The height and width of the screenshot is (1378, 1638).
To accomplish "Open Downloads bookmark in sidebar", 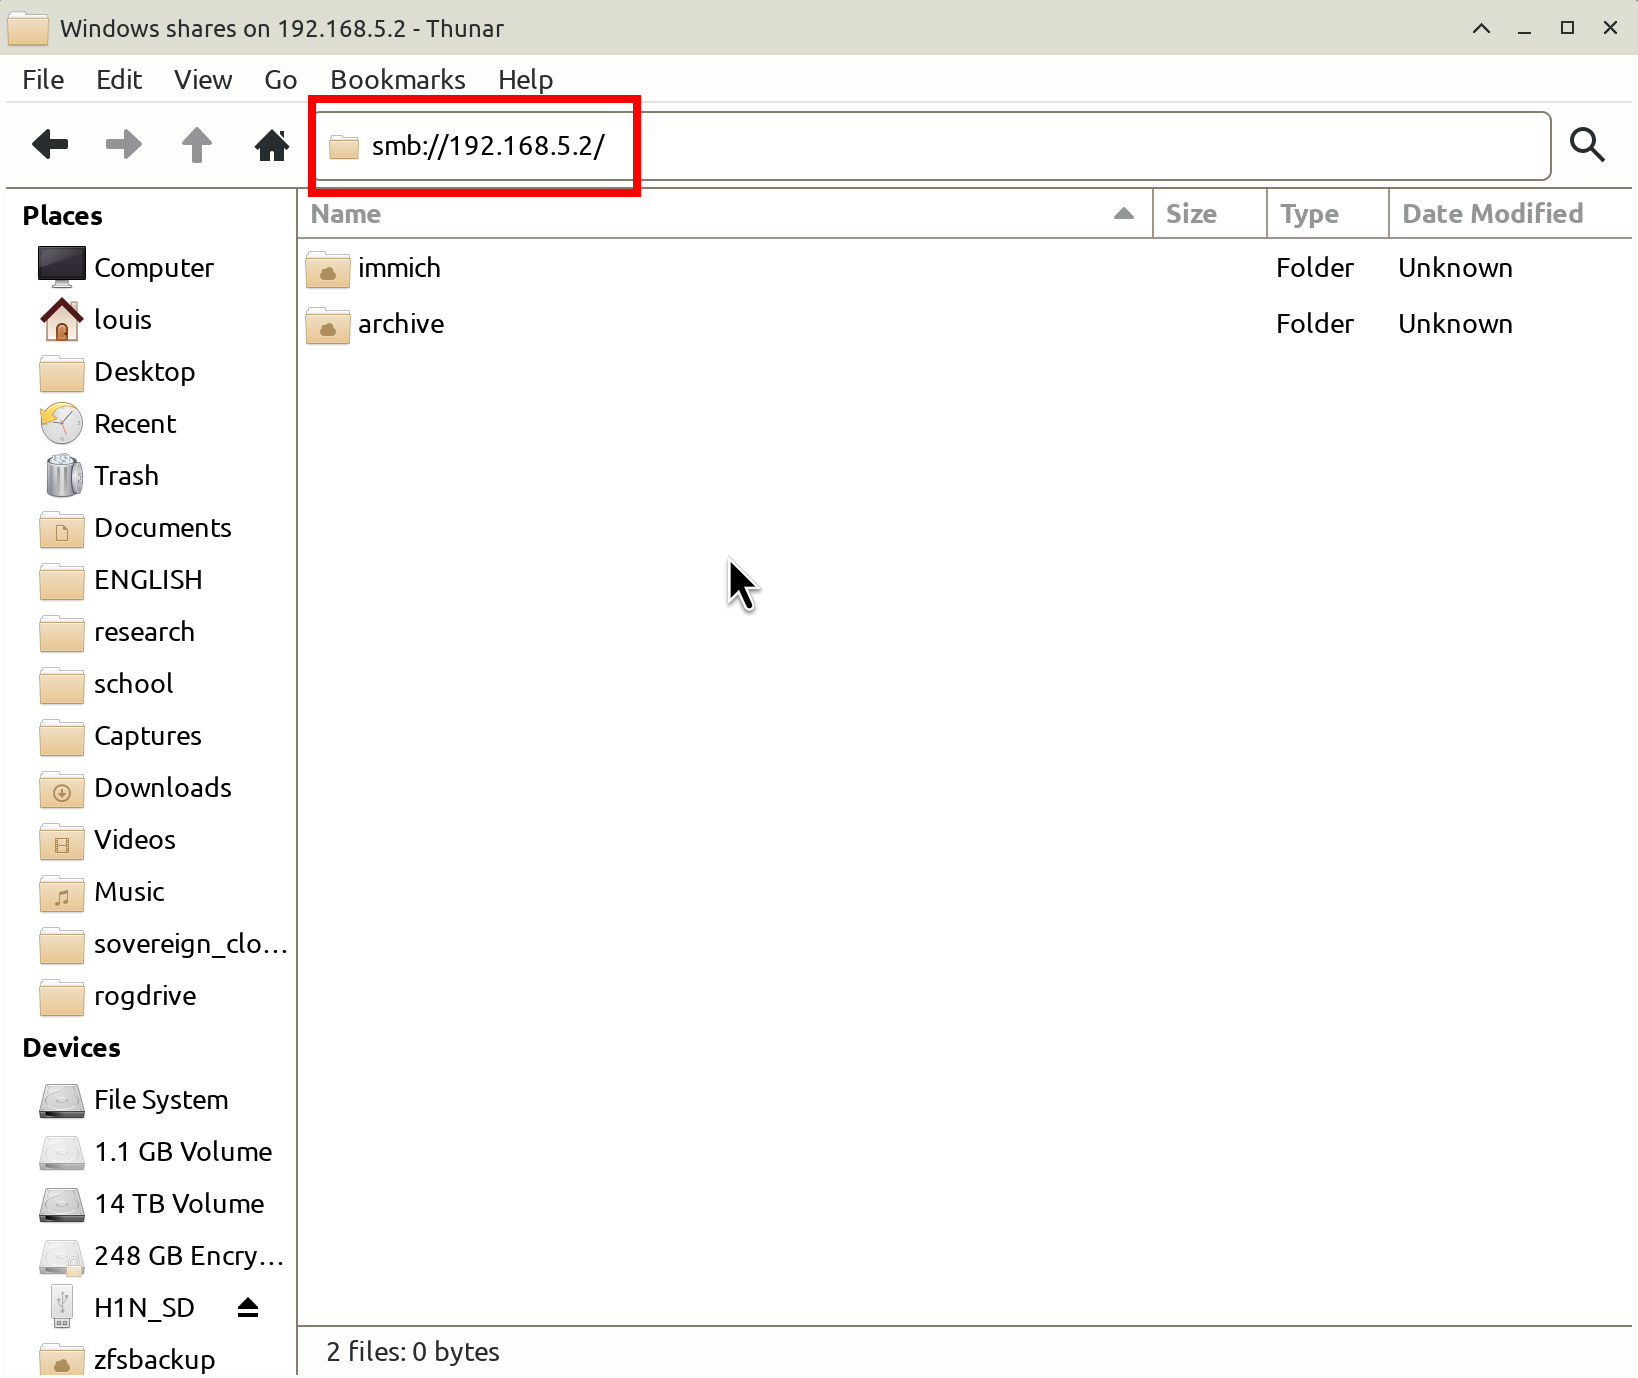I will [x=150, y=788].
